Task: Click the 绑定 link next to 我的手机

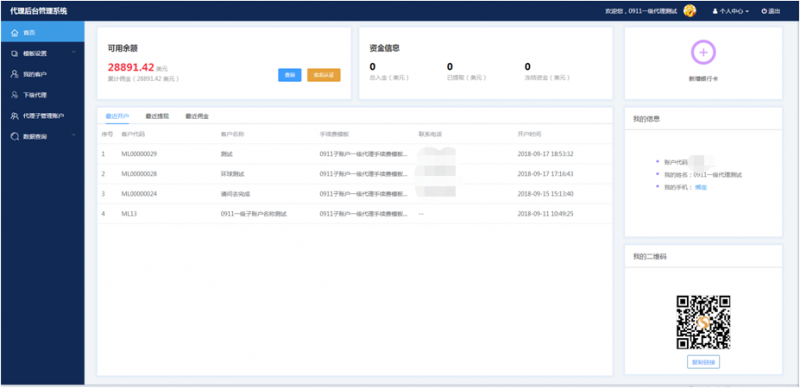Action: (701, 187)
